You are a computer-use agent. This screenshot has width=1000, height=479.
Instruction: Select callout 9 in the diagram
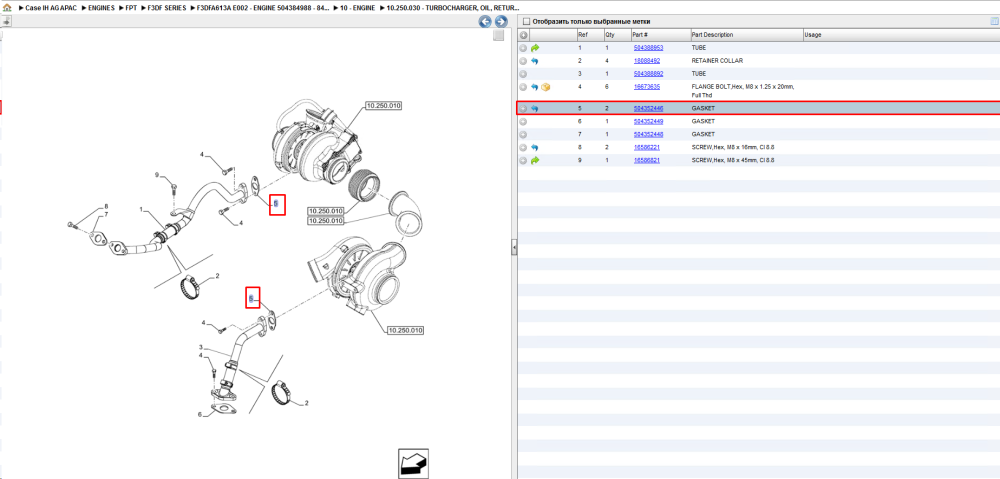156,174
